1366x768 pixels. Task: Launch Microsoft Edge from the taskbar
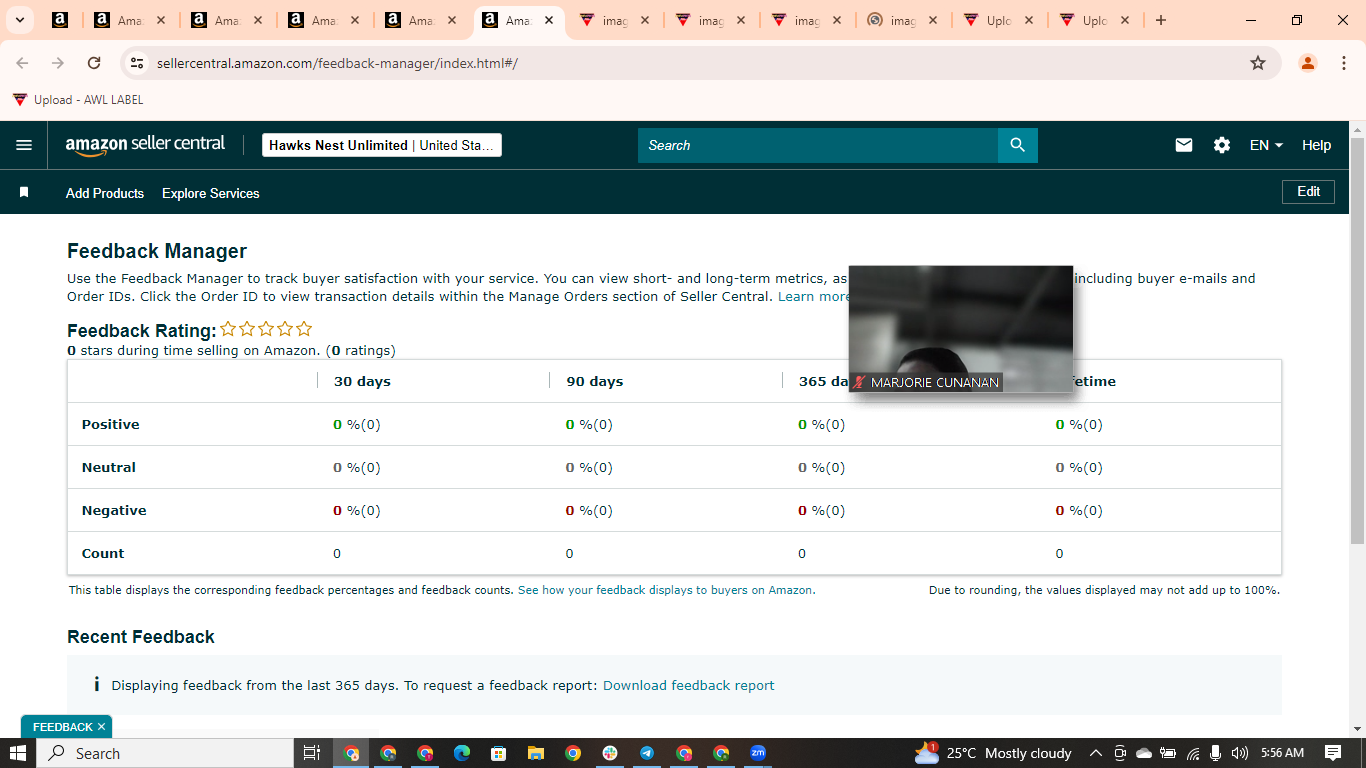pos(462,753)
